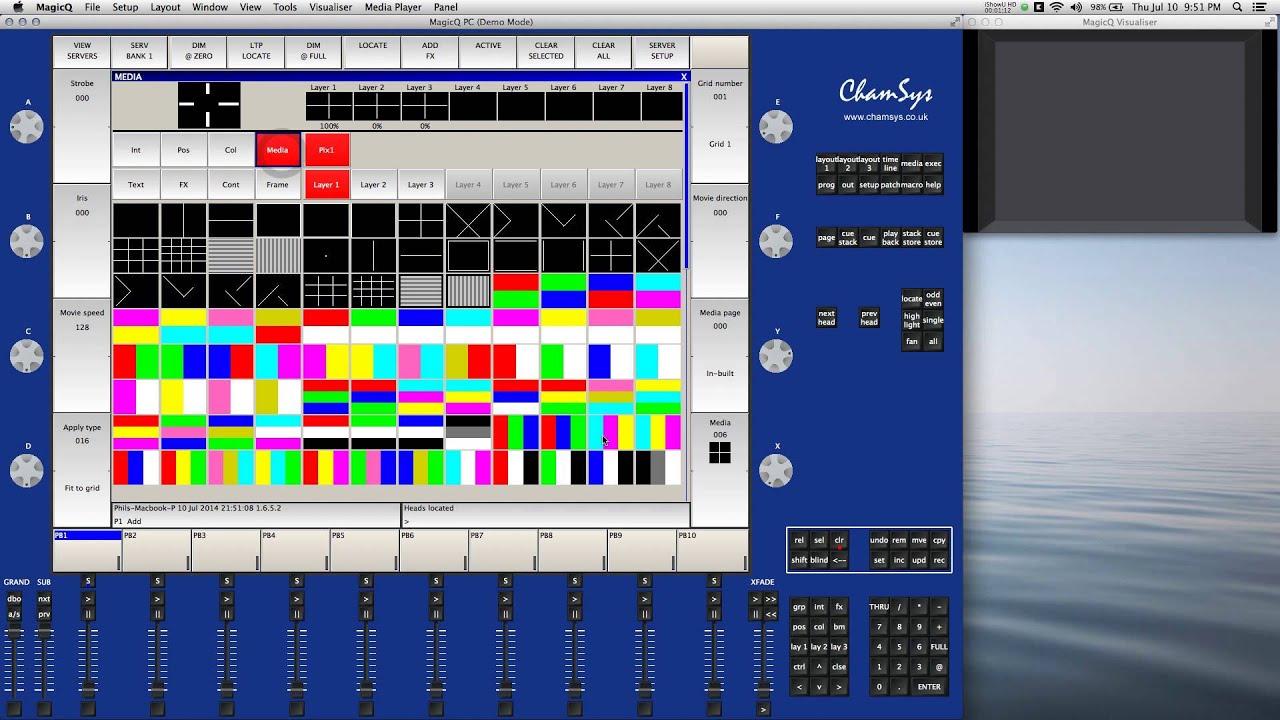This screenshot has height=720, width=1280.
Task: Click the dbo blackout button
Action: pyautogui.click(x=14, y=599)
